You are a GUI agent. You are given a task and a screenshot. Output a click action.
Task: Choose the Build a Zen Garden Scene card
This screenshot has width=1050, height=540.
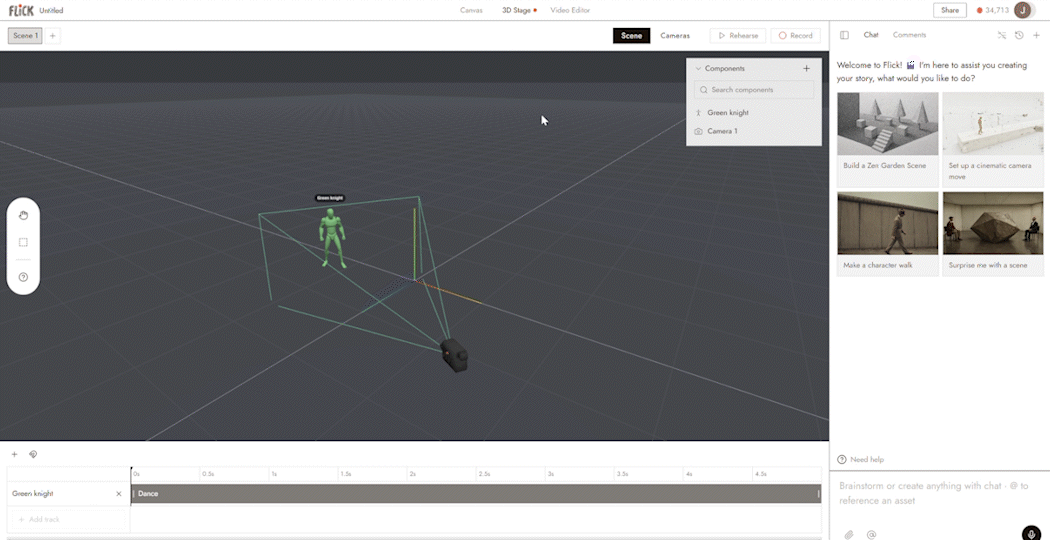click(887, 139)
